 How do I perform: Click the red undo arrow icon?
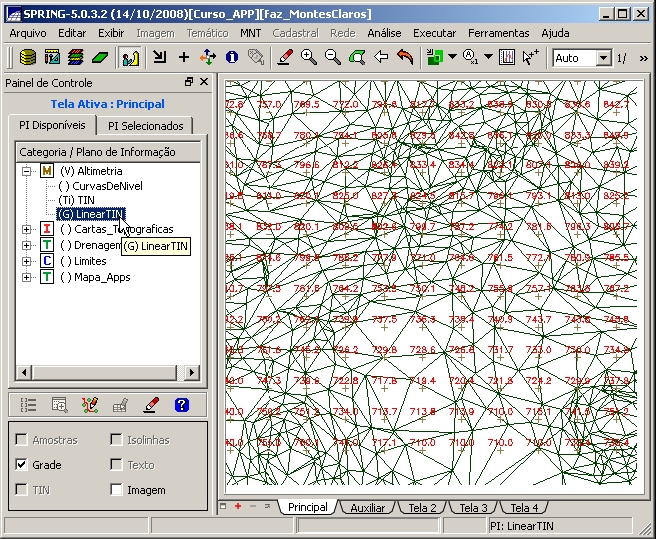click(x=405, y=58)
